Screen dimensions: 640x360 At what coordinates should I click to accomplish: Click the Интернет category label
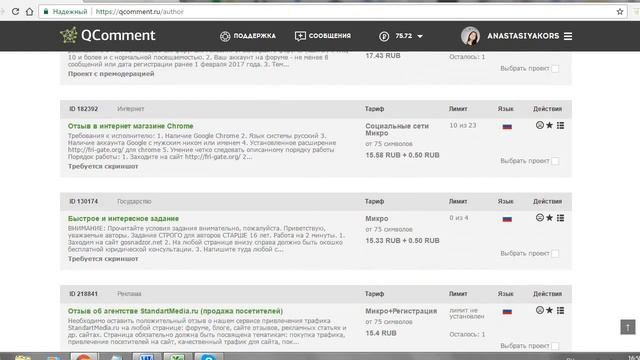point(131,109)
